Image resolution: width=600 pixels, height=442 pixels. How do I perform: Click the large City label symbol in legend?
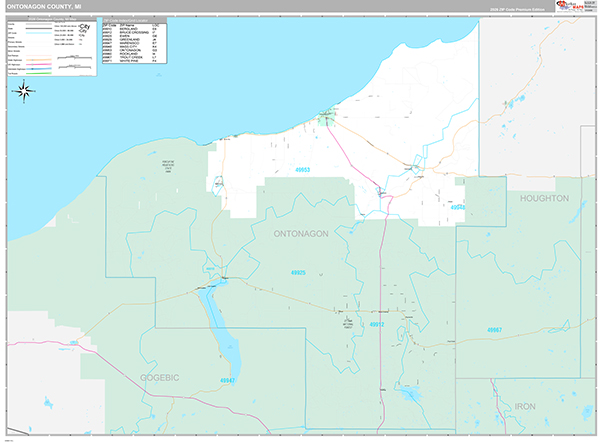pos(81,27)
